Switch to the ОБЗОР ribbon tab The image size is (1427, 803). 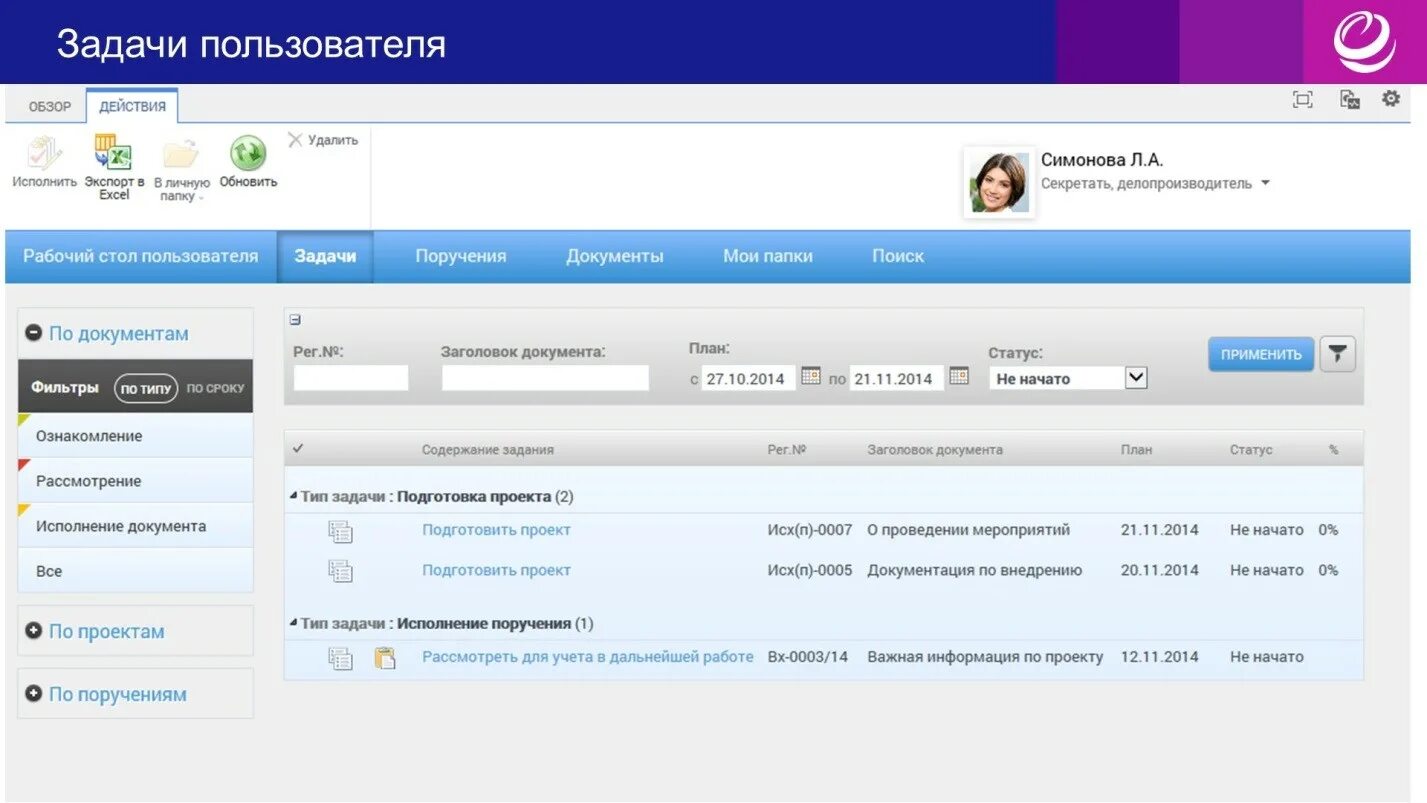point(50,107)
